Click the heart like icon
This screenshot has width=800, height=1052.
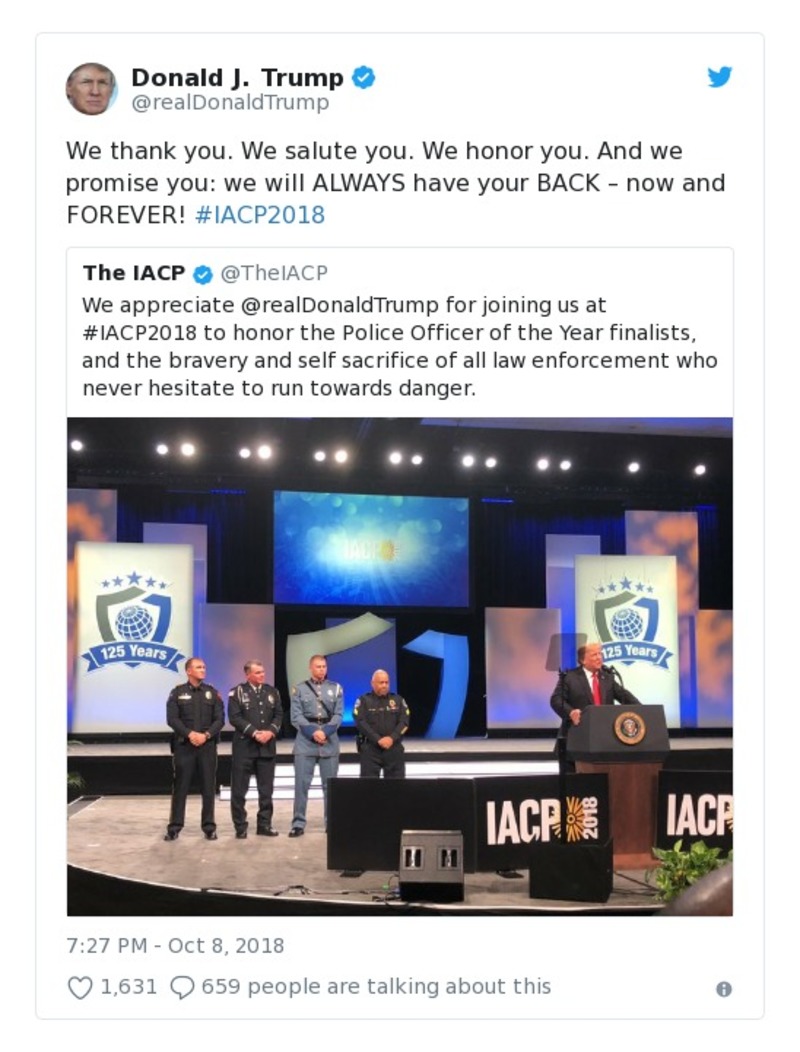coord(79,987)
